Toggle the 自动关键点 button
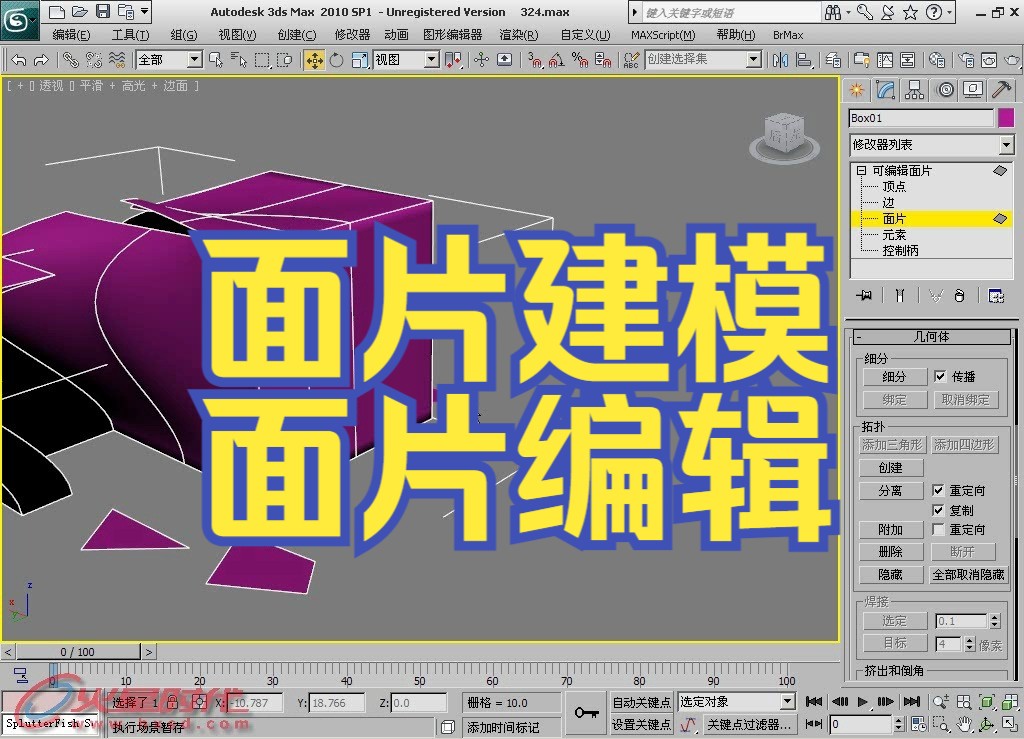1024x739 pixels. pyautogui.click(x=640, y=702)
